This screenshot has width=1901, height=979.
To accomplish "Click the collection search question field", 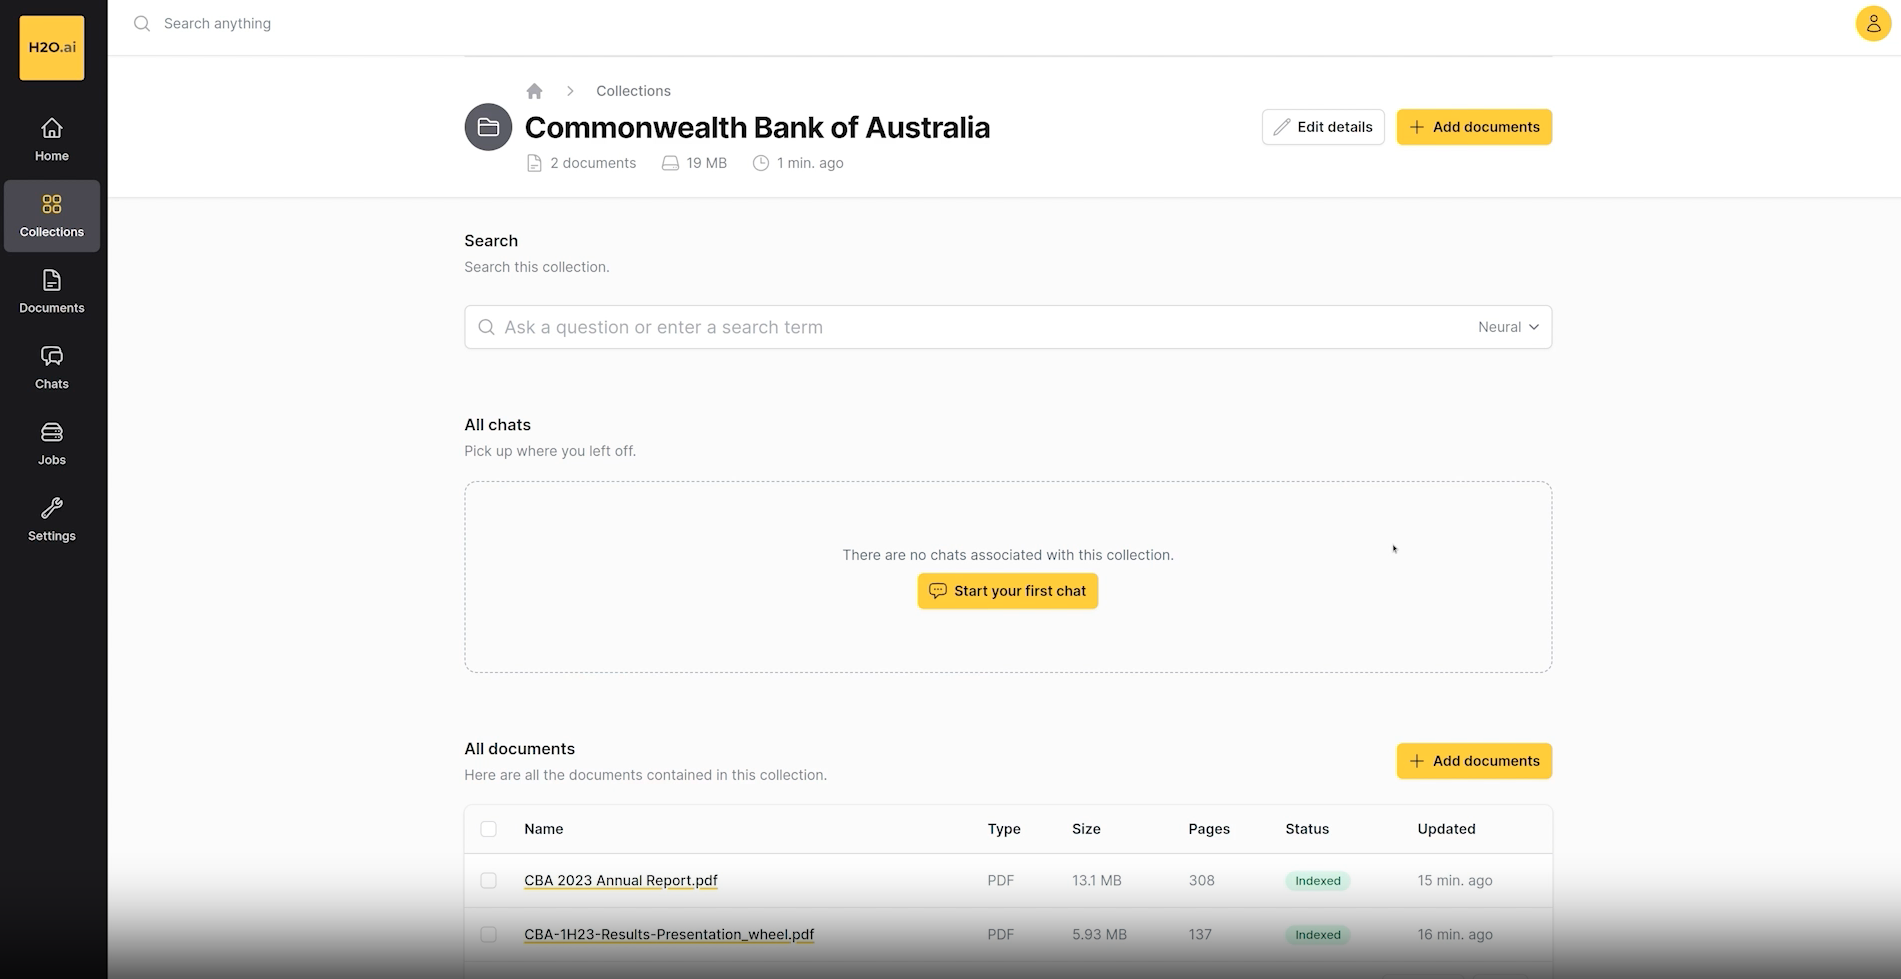I will click(x=960, y=327).
